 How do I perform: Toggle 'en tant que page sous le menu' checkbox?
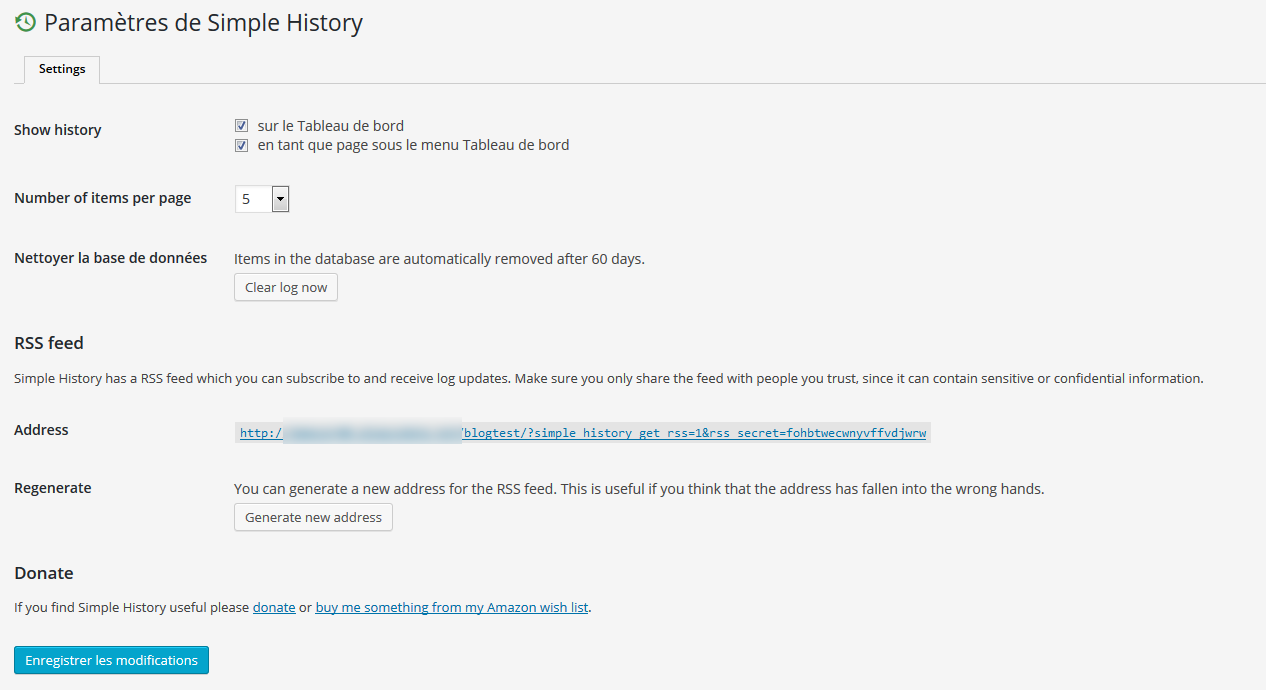click(241, 145)
